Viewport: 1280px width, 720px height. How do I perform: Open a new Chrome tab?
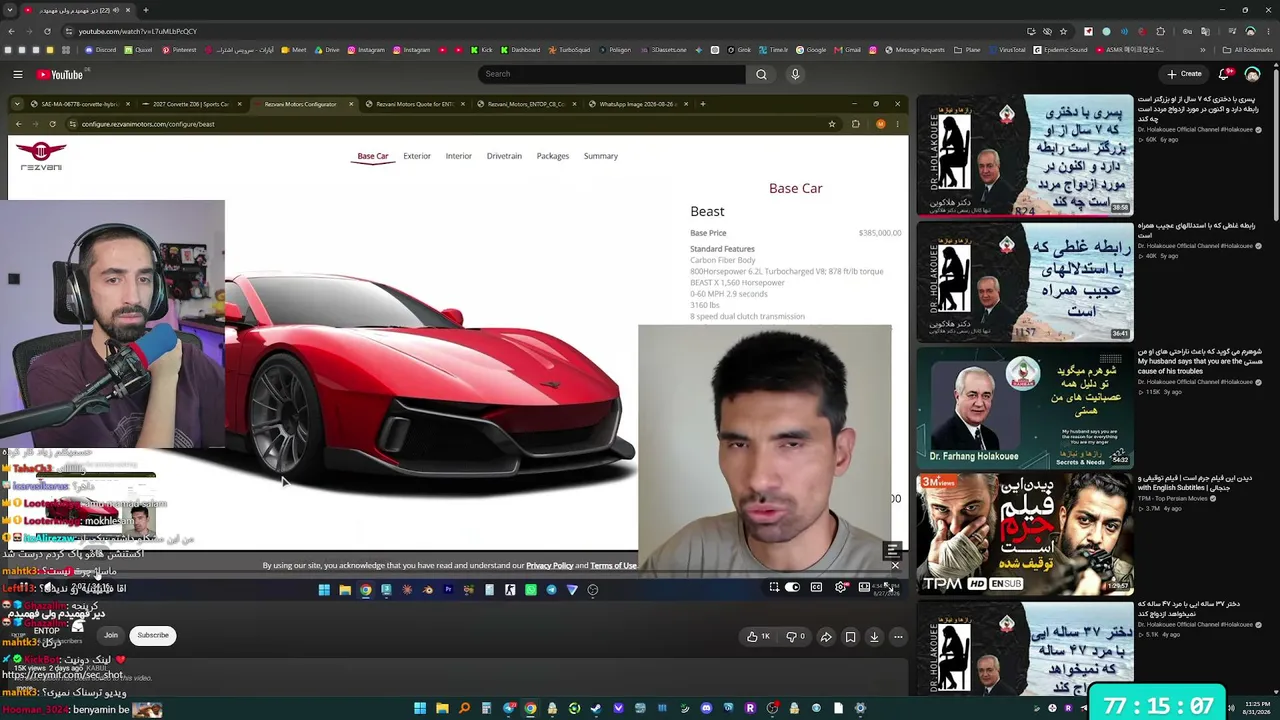pyautogui.click(x=145, y=10)
